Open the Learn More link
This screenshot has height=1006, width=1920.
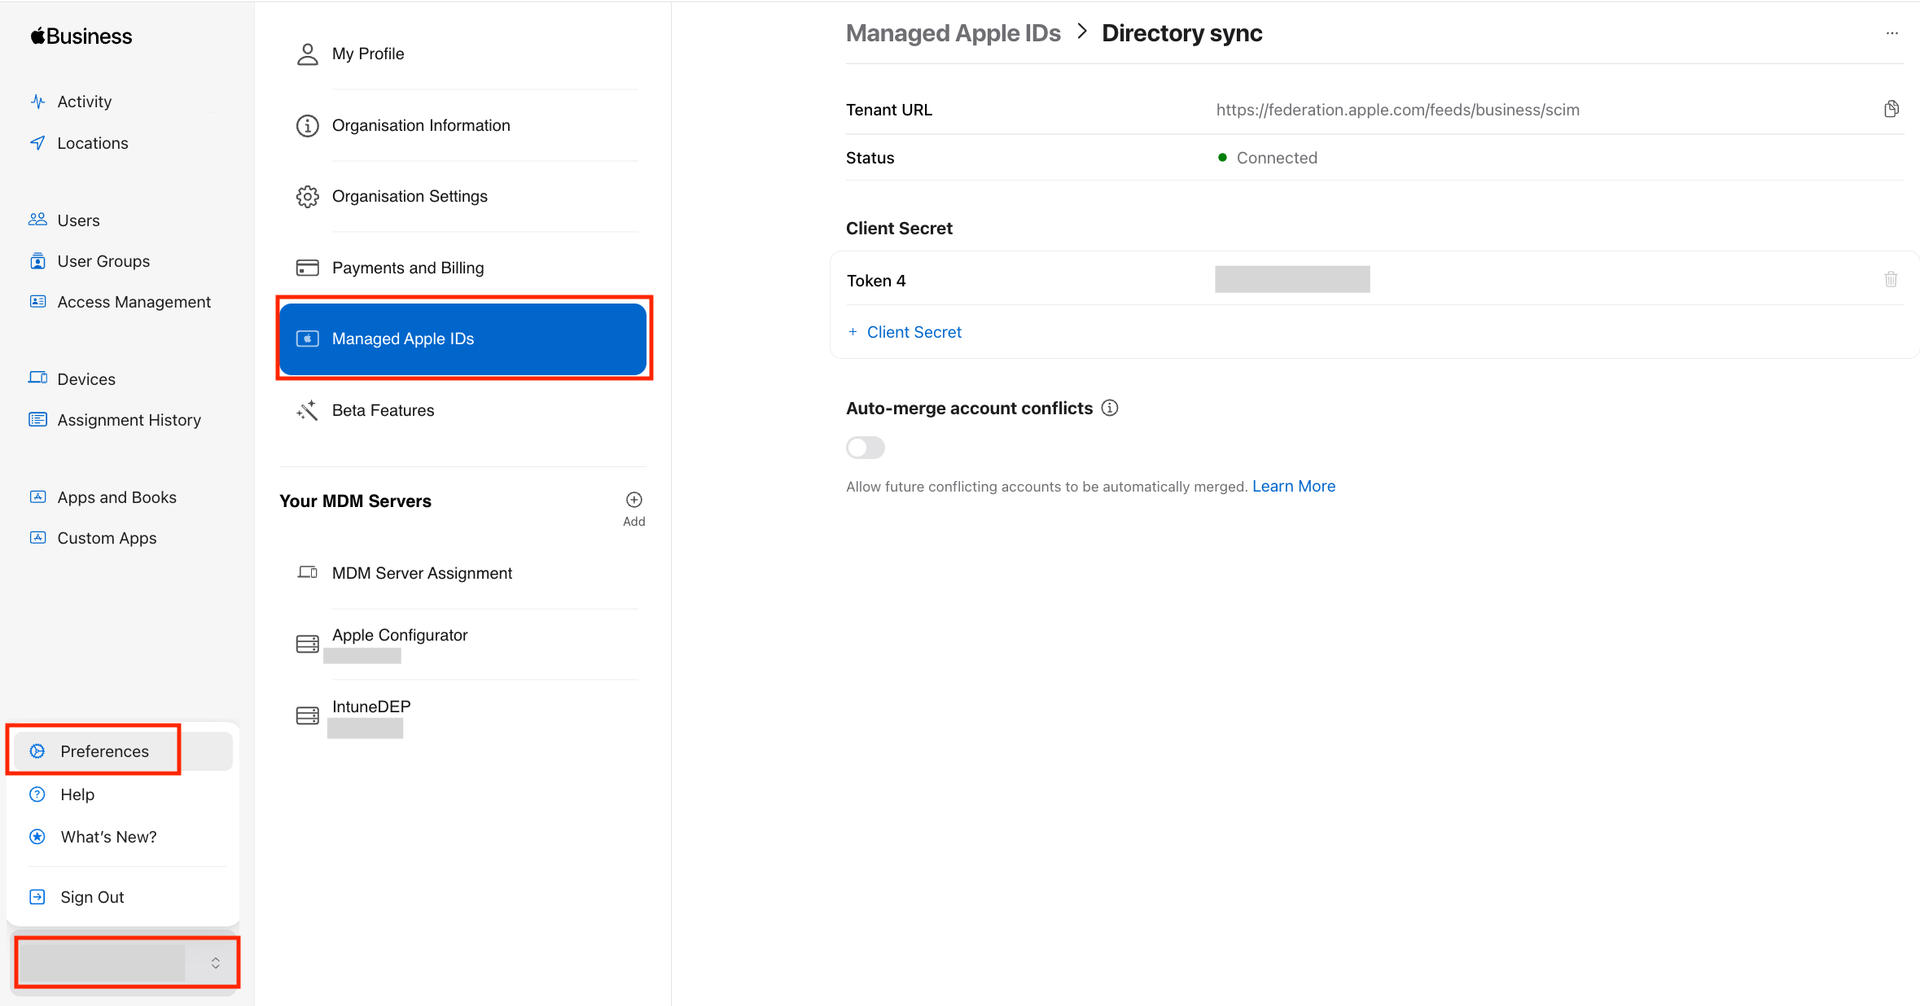click(1293, 486)
